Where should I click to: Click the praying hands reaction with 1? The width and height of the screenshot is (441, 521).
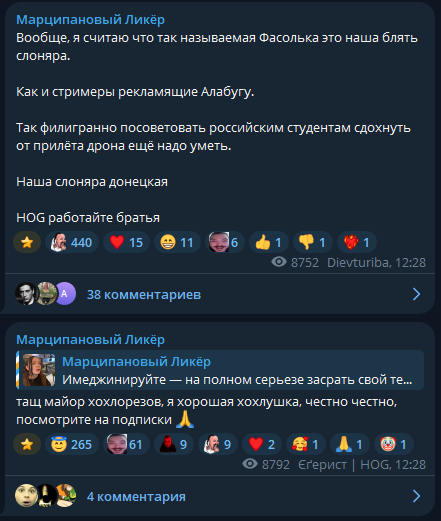pyautogui.click(x=350, y=444)
